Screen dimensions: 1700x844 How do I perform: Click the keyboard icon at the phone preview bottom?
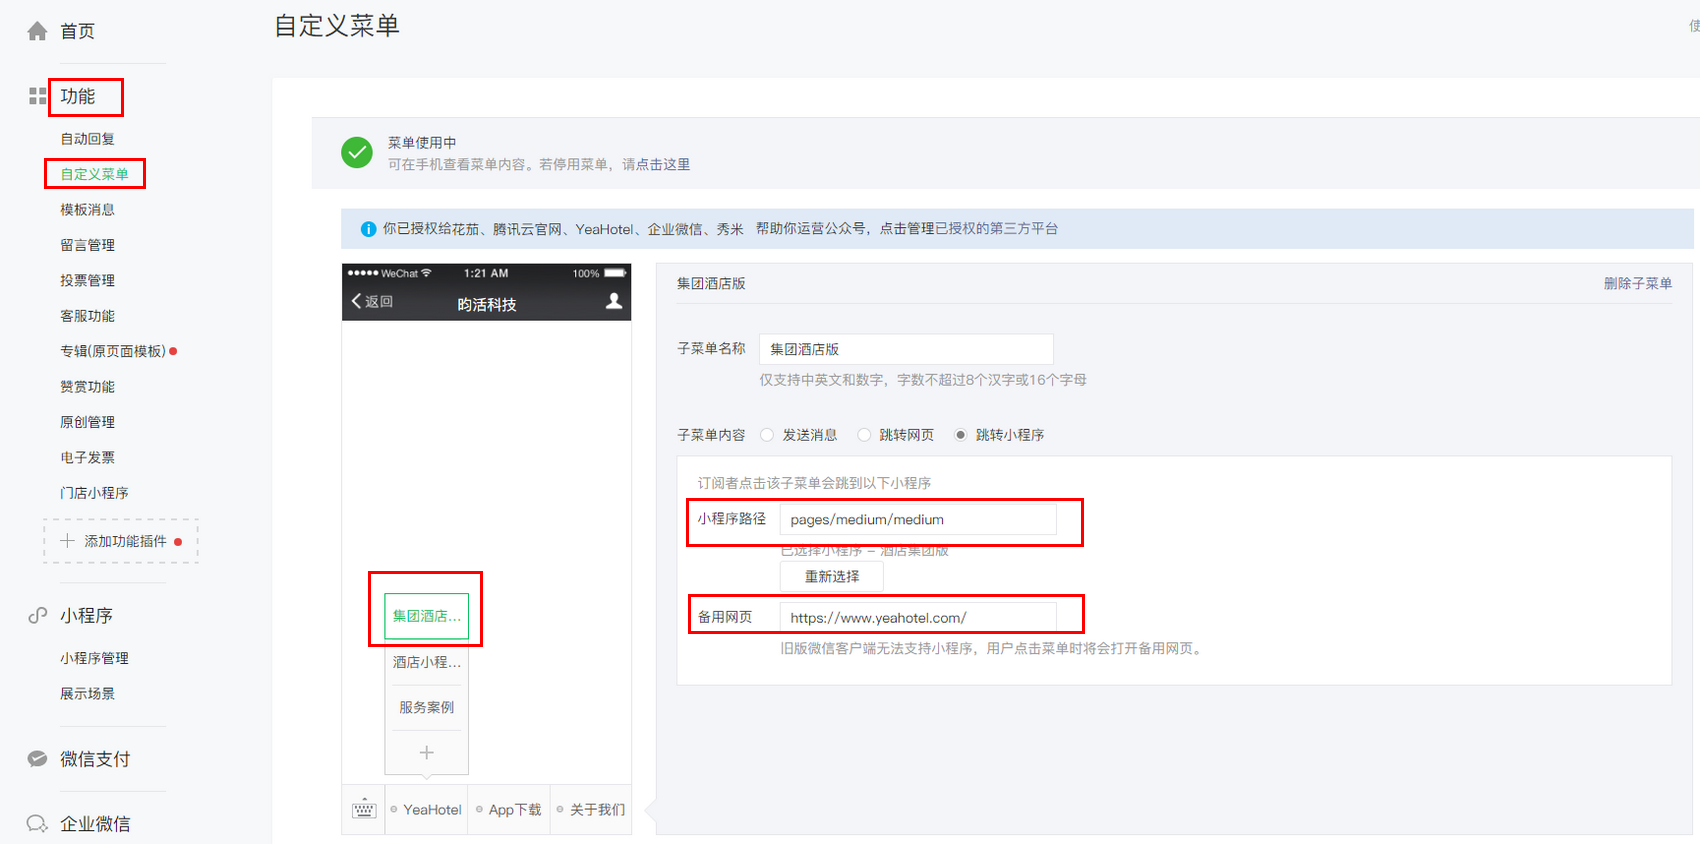click(x=364, y=809)
